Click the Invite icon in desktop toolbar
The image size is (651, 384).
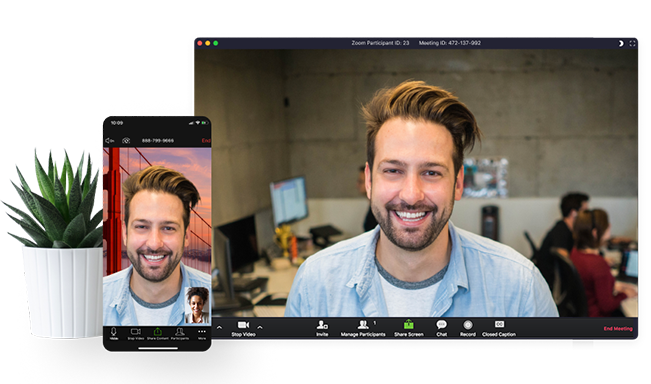tap(322, 328)
